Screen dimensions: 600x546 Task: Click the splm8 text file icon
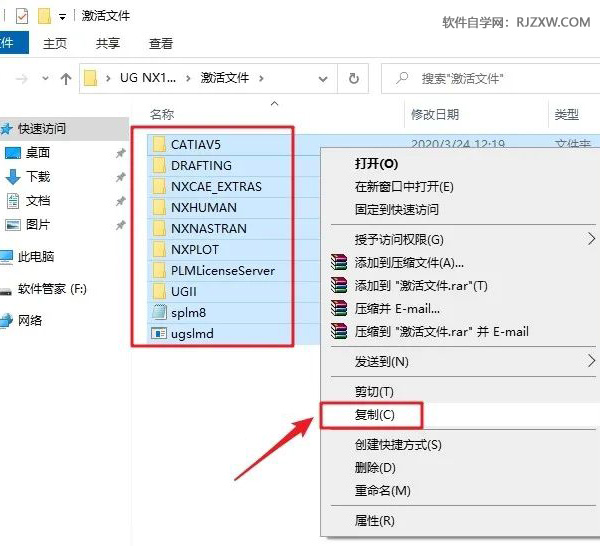pos(159,312)
